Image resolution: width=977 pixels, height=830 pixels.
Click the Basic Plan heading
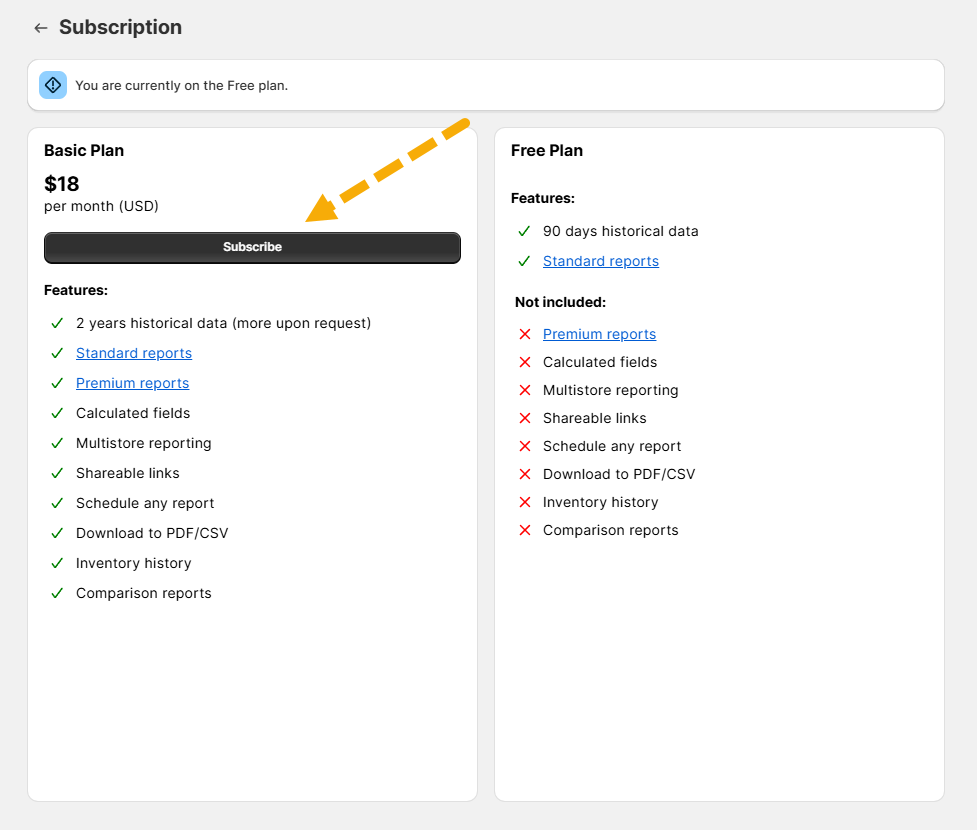[x=84, y=150]
